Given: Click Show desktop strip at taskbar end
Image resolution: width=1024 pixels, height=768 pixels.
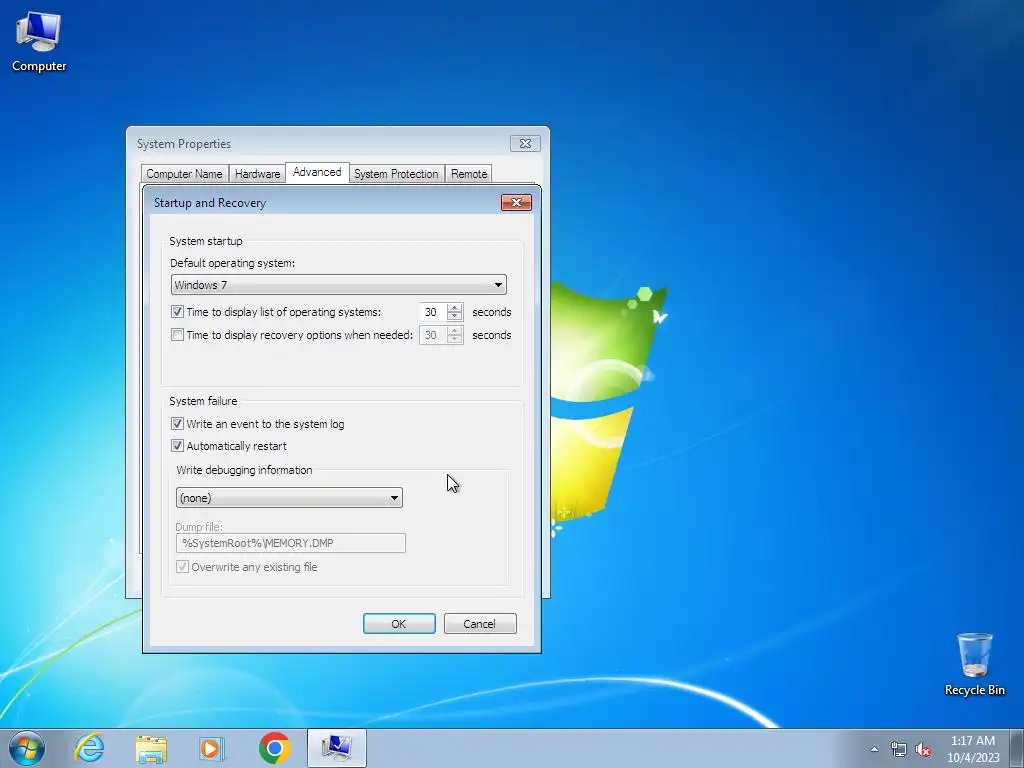Looking at the screenshot, I should (x=1017, y=748).
